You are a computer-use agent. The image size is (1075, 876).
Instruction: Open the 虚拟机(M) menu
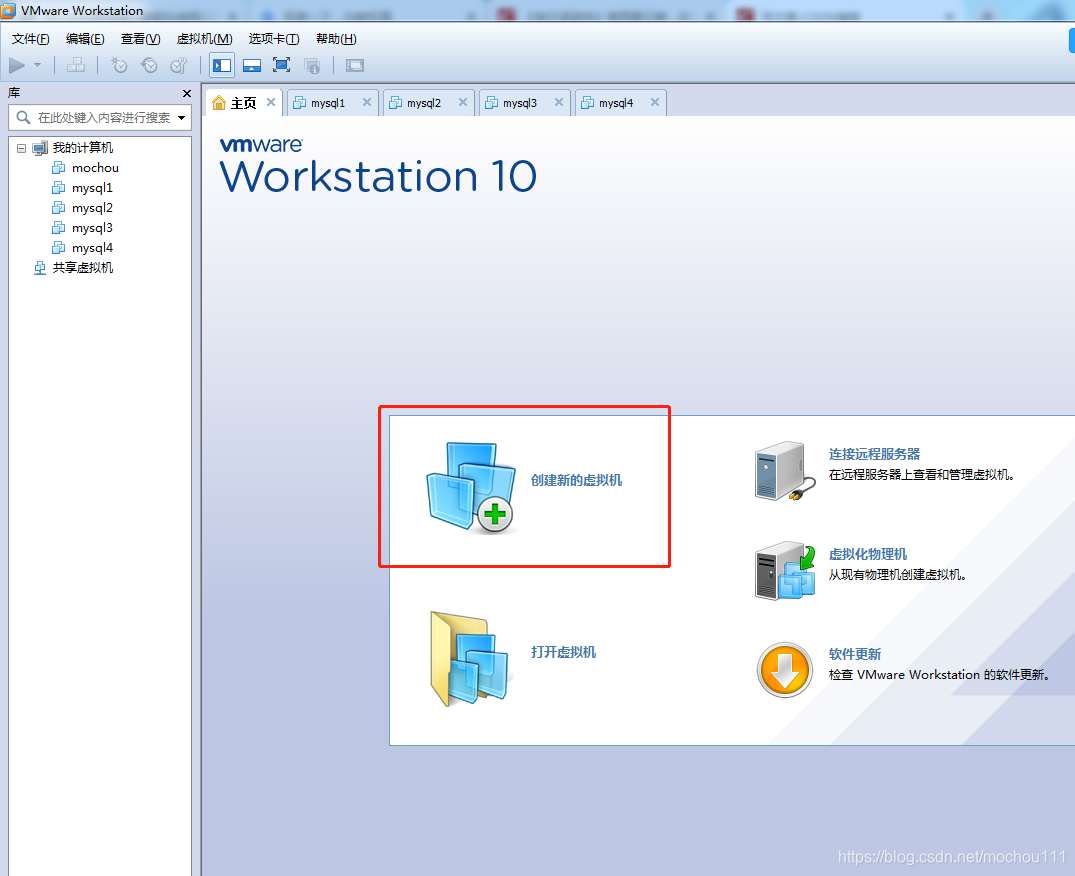pos(204,39)
